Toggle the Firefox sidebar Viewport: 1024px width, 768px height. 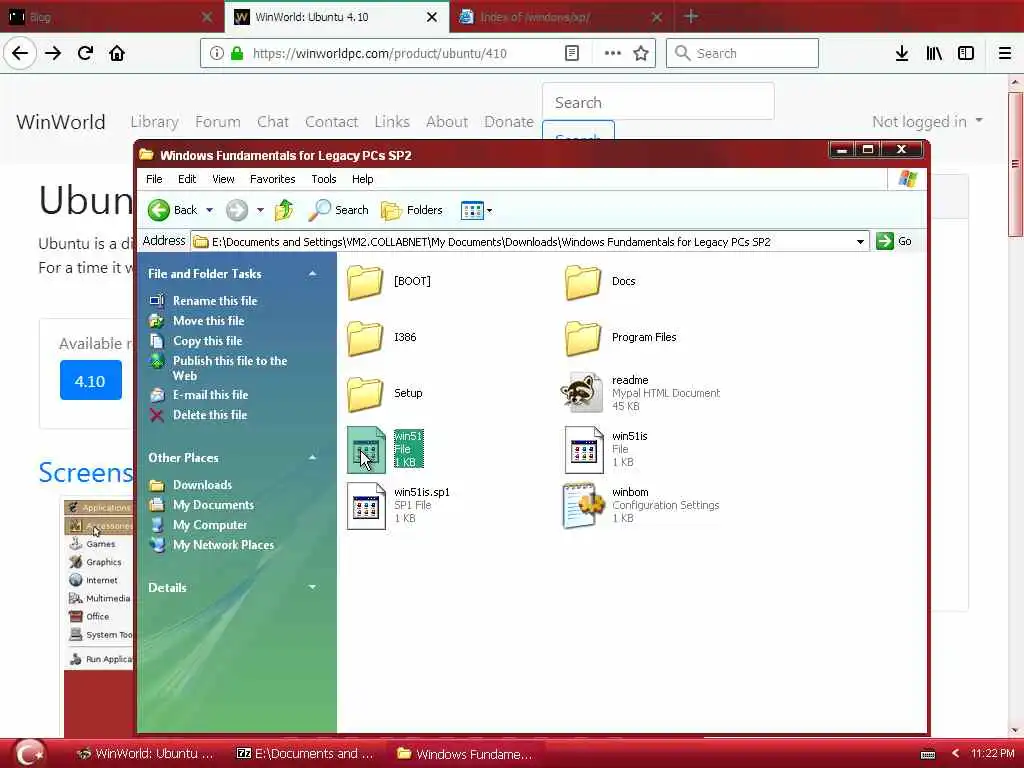pos(966,53)
